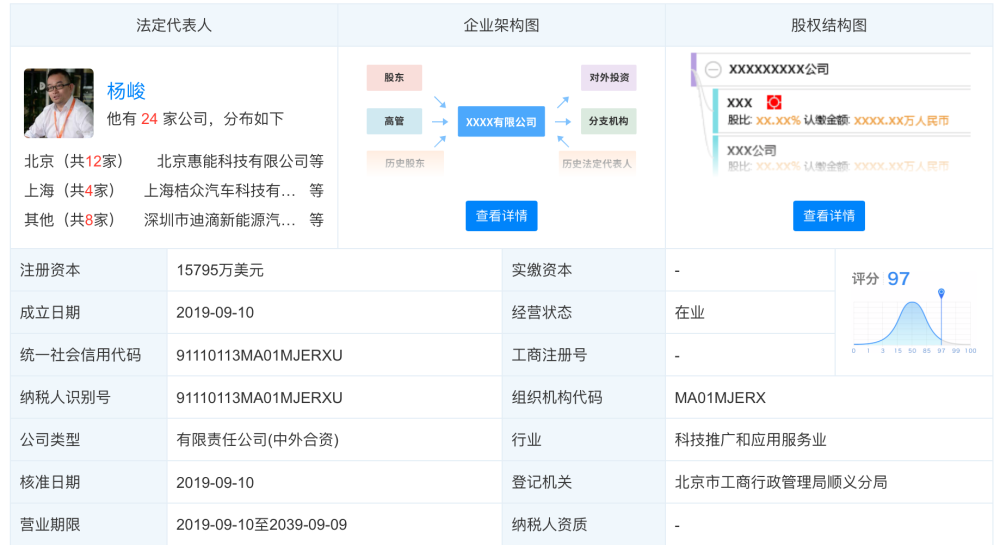Open 上海桔众汽车科技有… company link
This screenshot has width=1000, height=545.
point(219,191)
